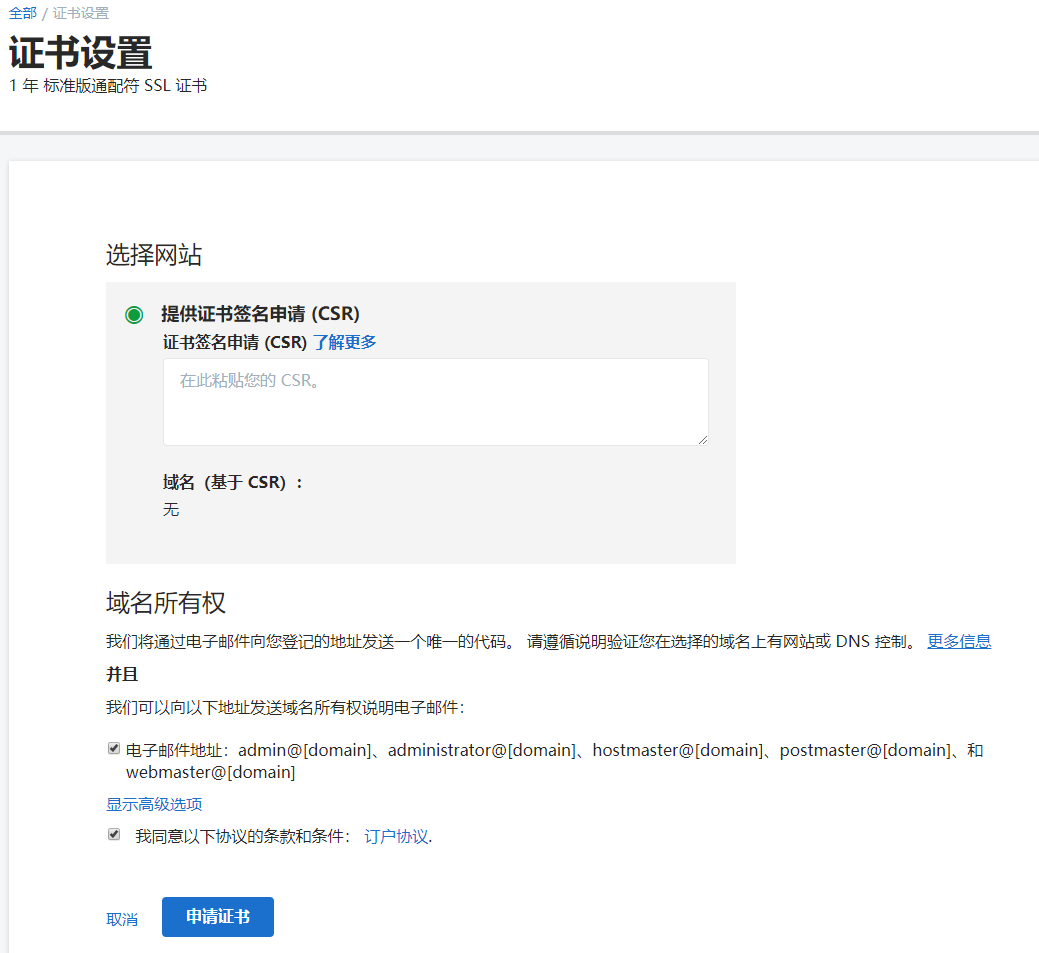This screenshot has width=1039, height=953.
Task: Toggle the 电子邮件地址 checkbox
Action: click(x=114, y=748)
